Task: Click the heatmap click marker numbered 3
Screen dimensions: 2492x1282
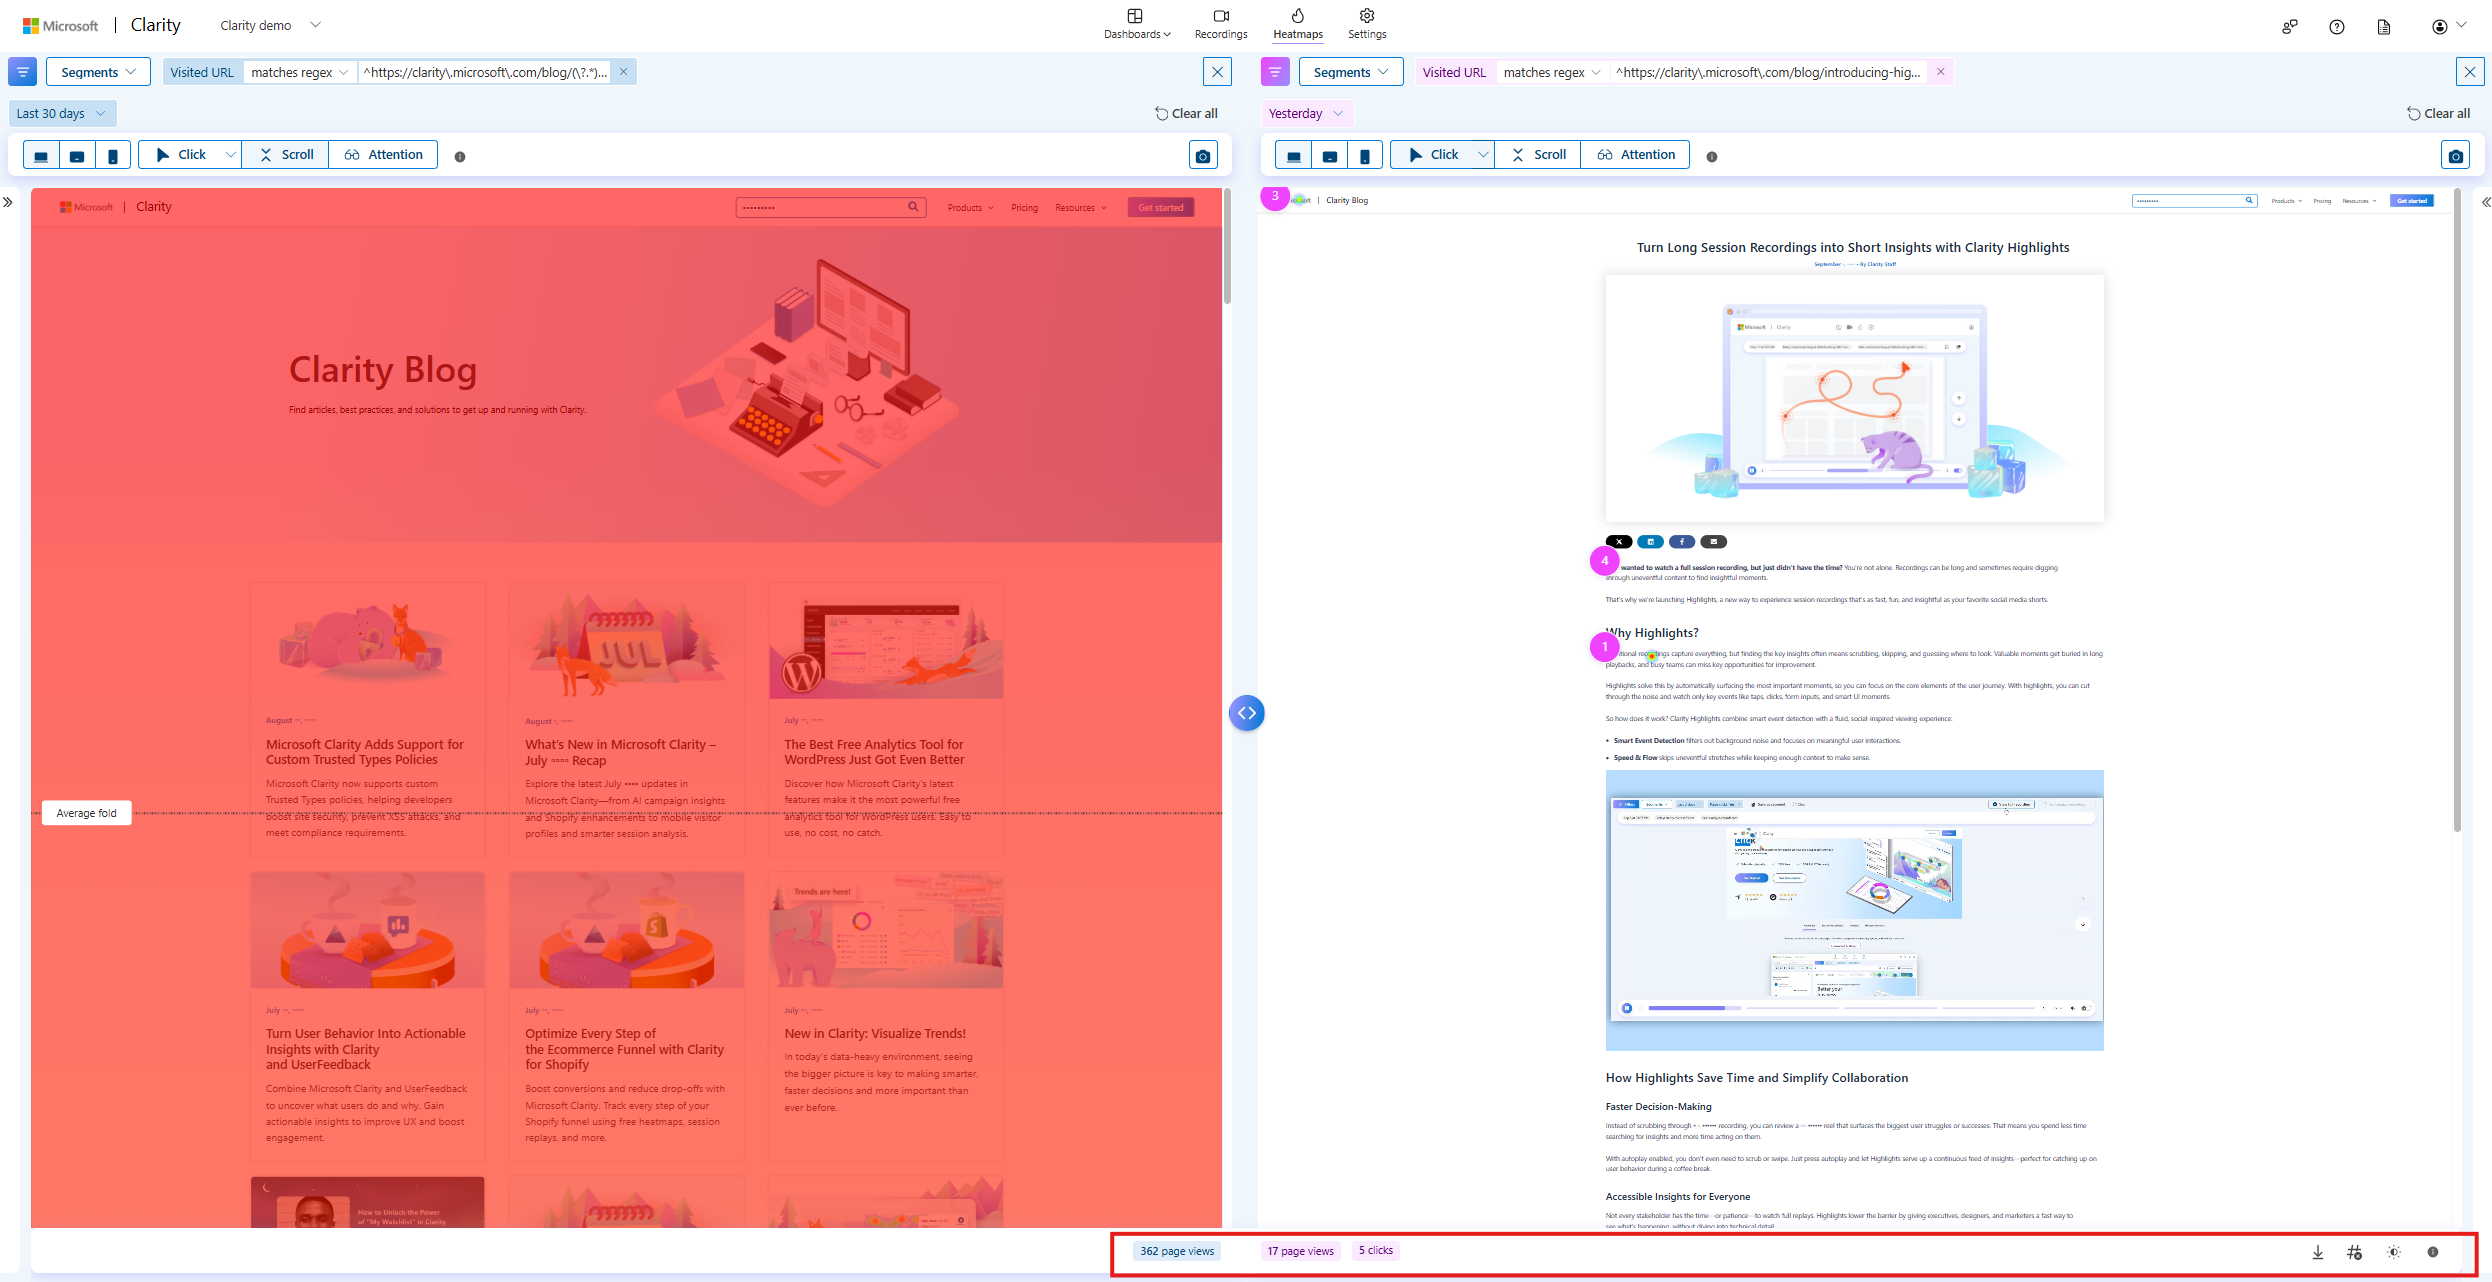Action: [1275, 196]
